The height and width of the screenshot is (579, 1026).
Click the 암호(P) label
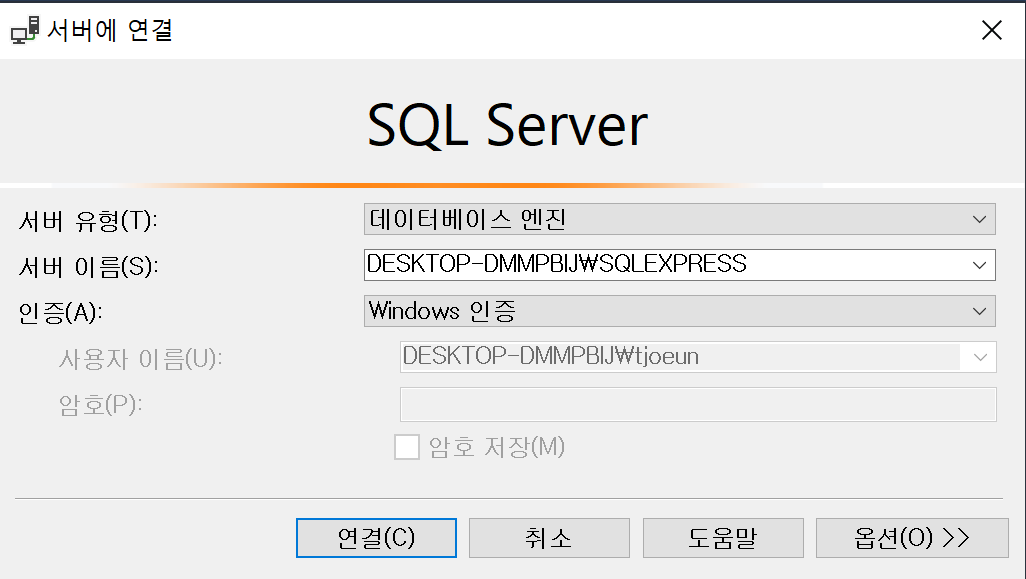tap(100, 405)
